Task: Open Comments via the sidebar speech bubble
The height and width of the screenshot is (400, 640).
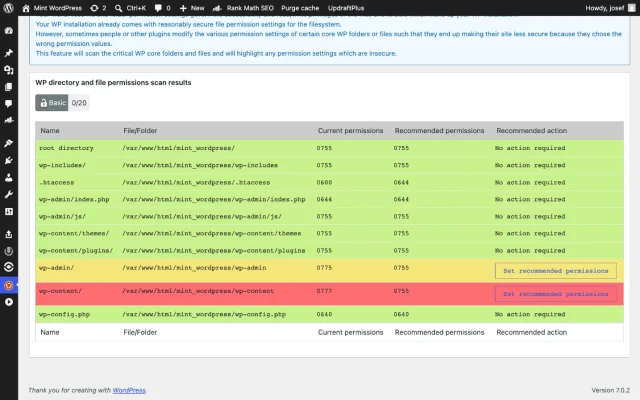Action: (9, 104)
